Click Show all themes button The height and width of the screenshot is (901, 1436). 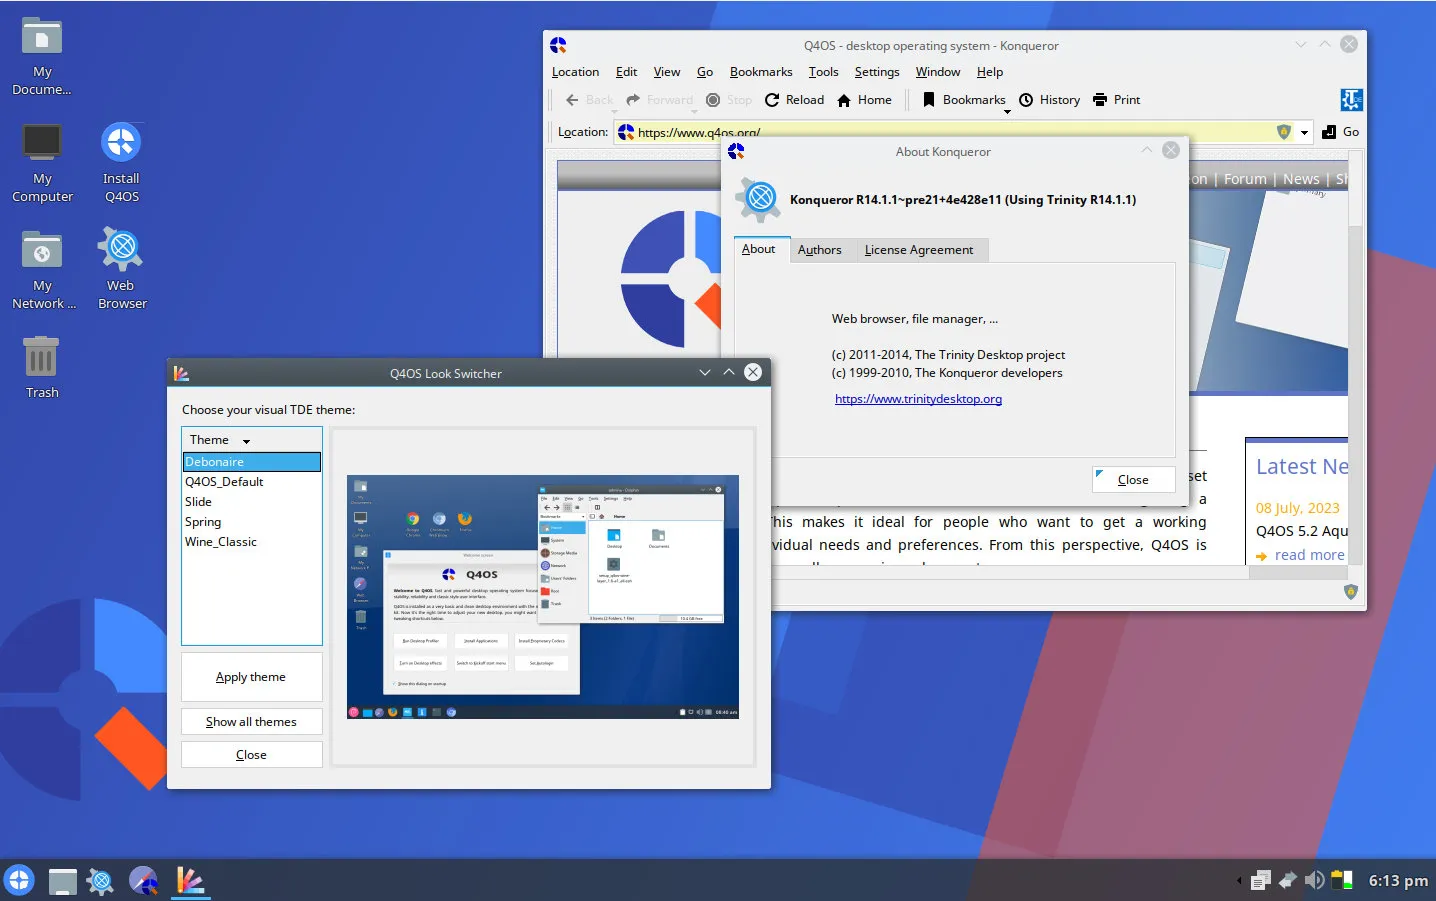pyautogui.click(x=251, y=722)
